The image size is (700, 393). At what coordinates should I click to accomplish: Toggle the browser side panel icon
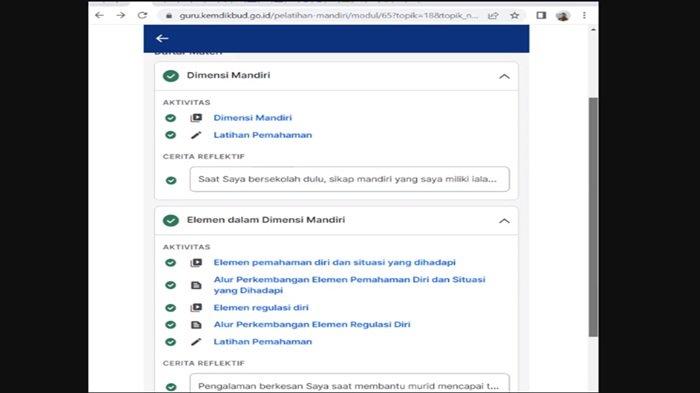pyautogui.click(x=541, y=16)
